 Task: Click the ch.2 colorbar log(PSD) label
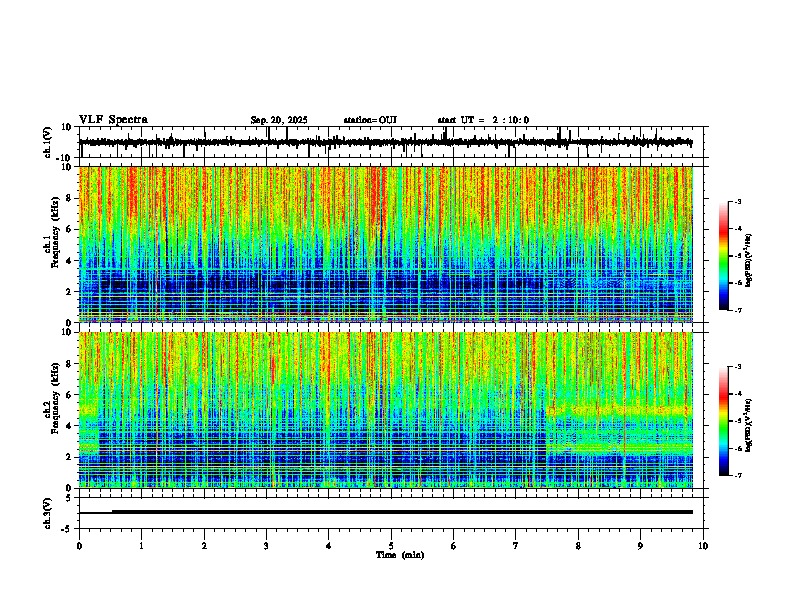click(x=748, y=425)
